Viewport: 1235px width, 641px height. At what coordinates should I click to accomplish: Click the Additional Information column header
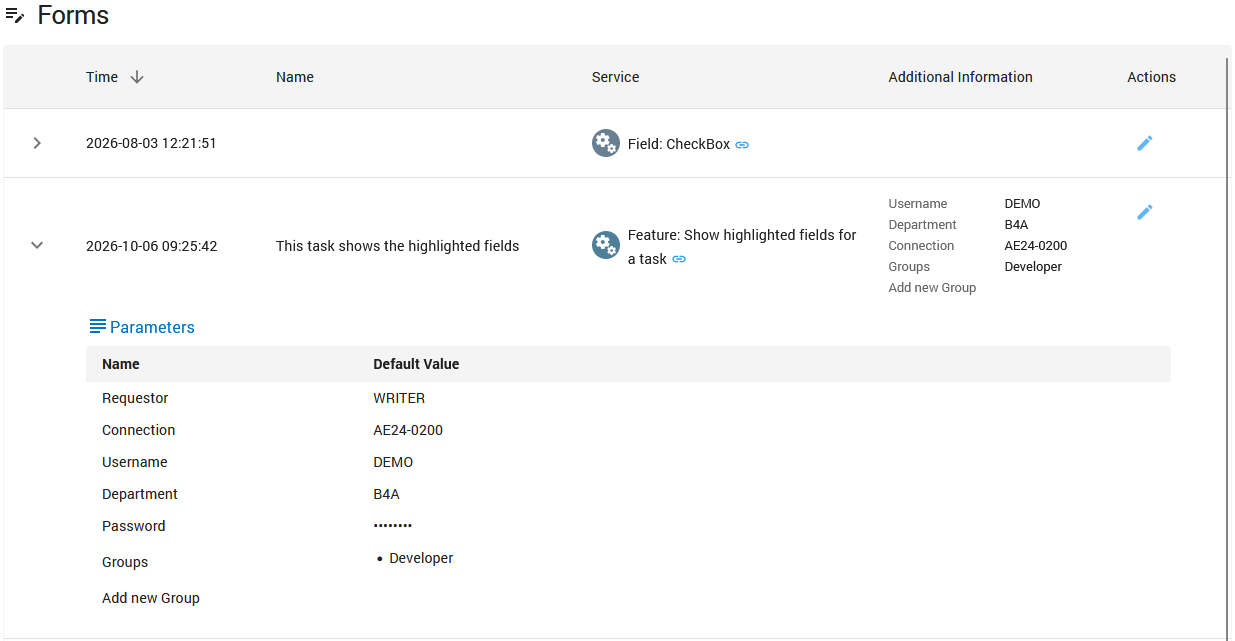pos(960,77)
